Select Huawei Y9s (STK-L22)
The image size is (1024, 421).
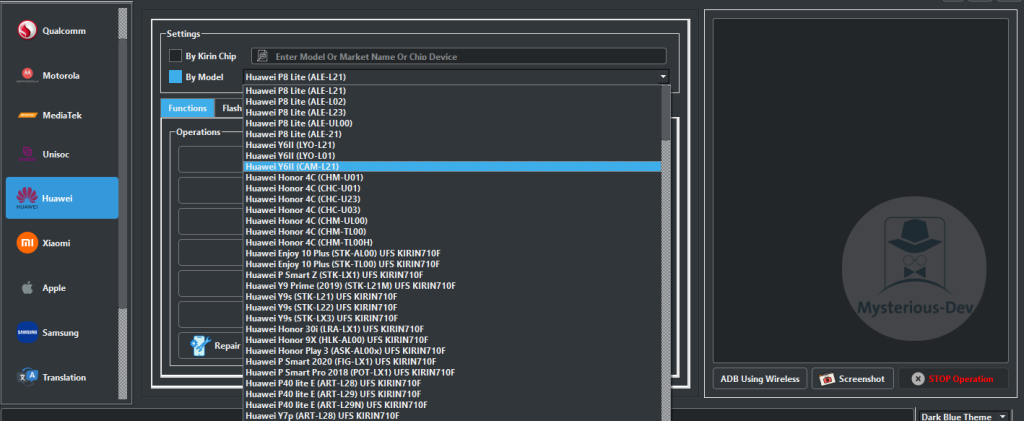[451, 307]
